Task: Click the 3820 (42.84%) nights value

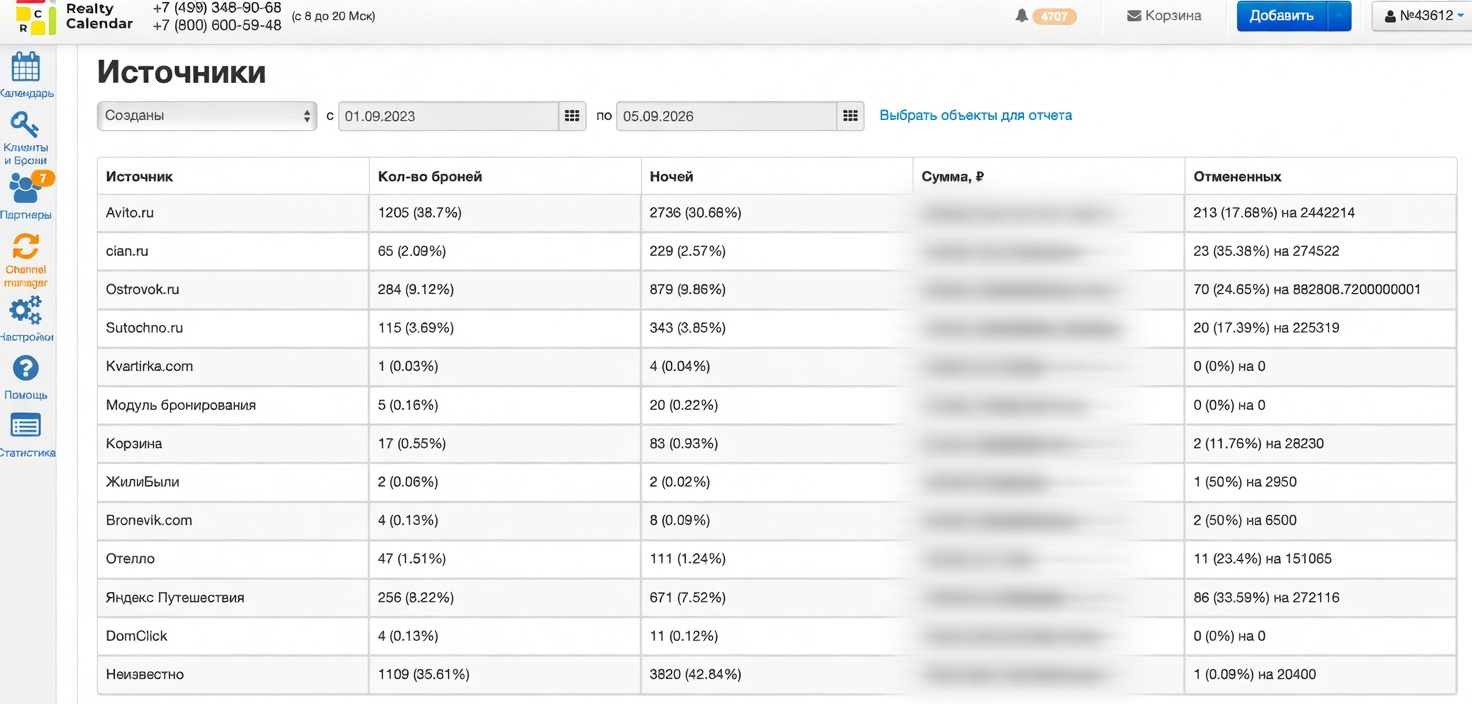Action: [696, 674]
